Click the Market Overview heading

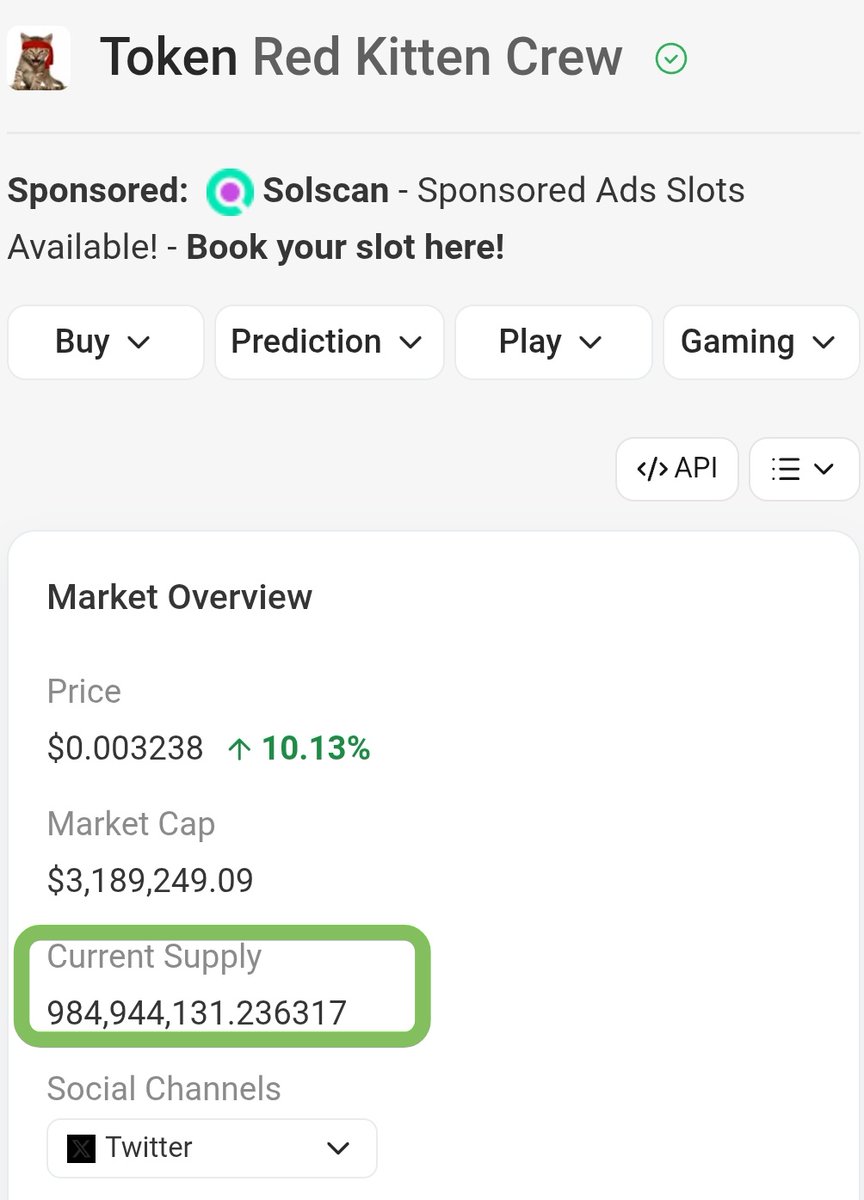[x=180, y=597]
